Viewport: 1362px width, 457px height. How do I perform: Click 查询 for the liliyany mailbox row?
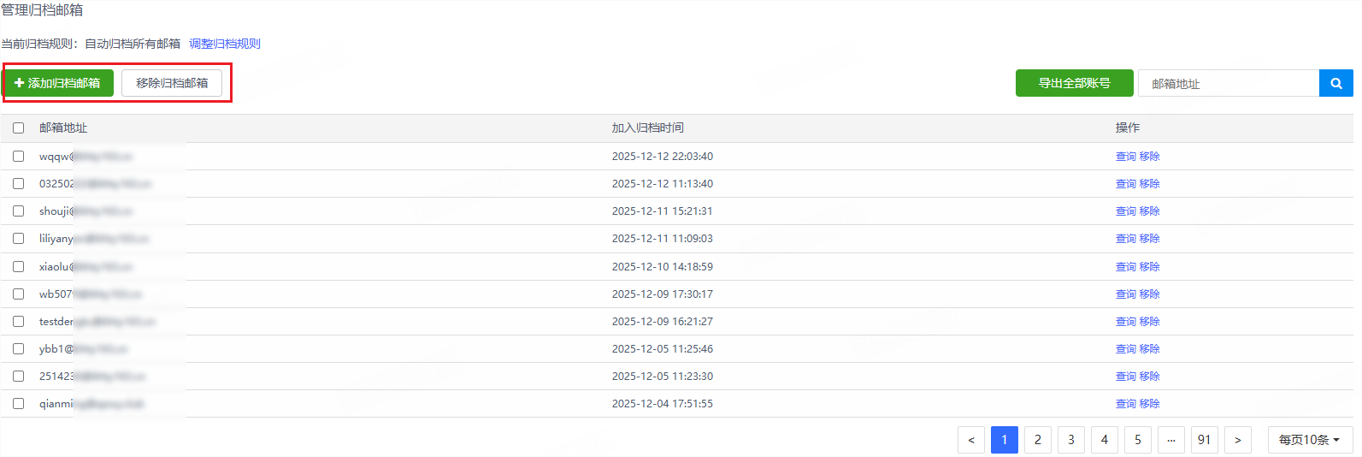coord(1126,239)
